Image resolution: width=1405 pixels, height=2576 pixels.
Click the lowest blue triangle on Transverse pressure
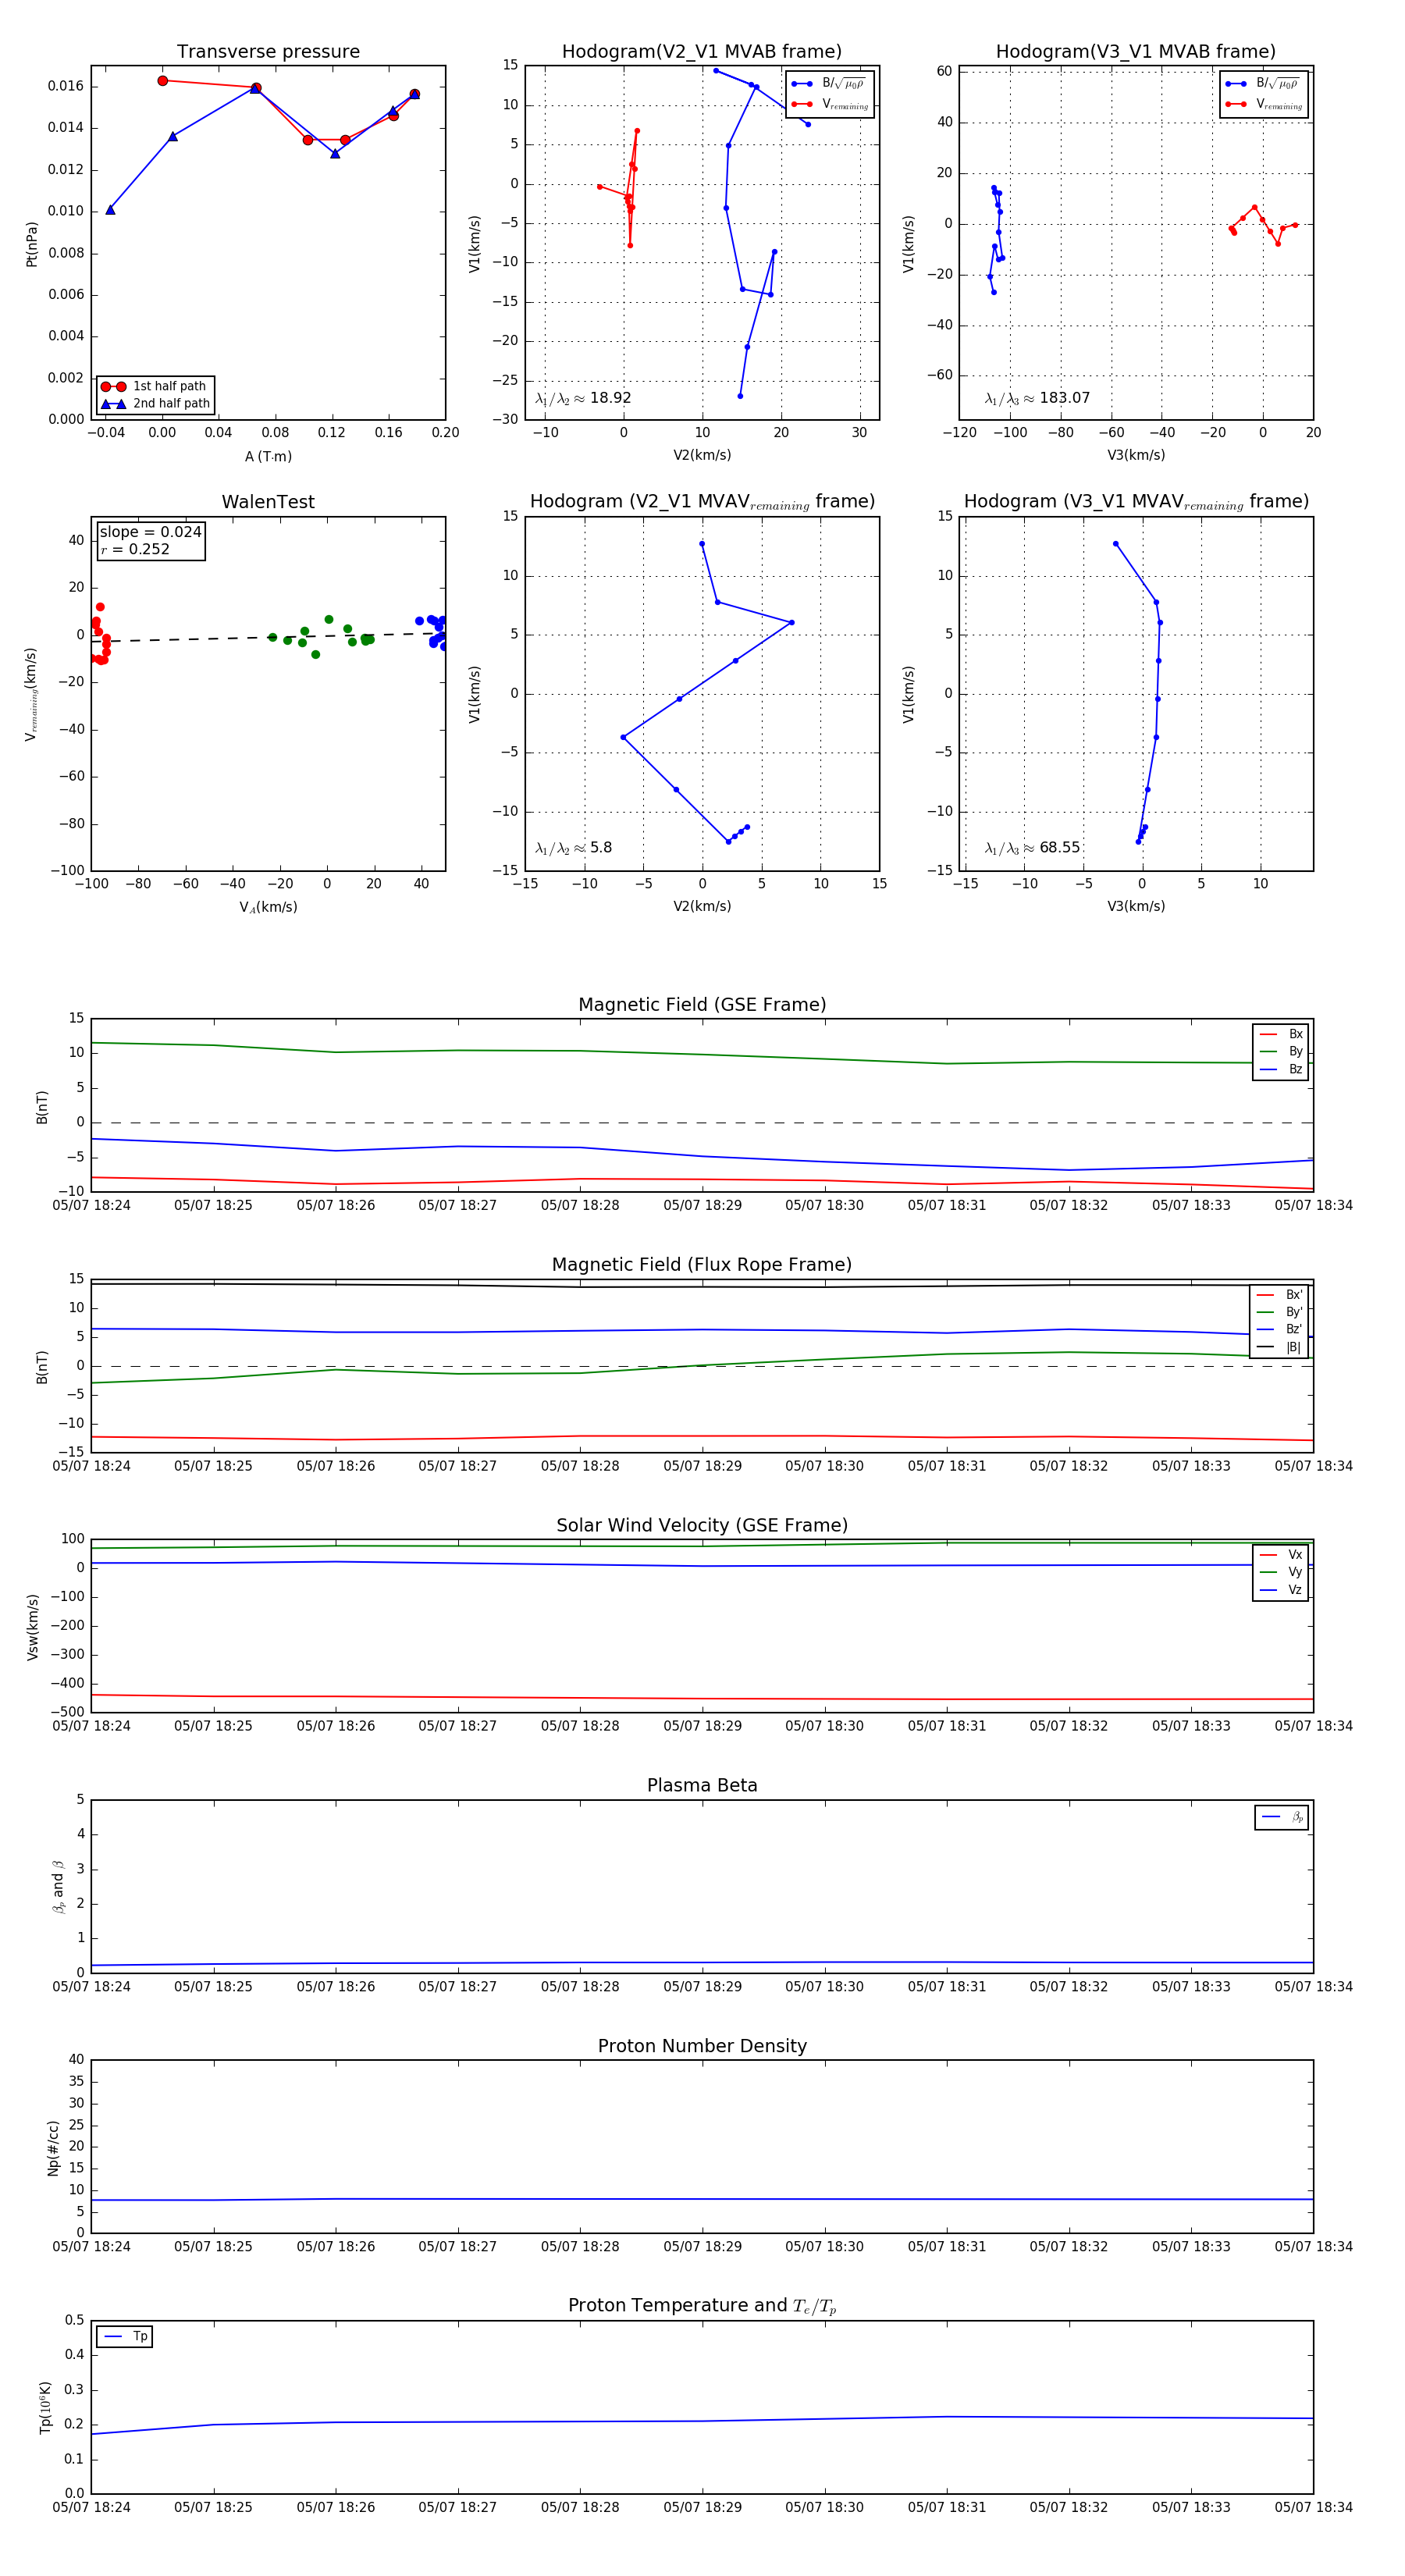pos(110,210)
